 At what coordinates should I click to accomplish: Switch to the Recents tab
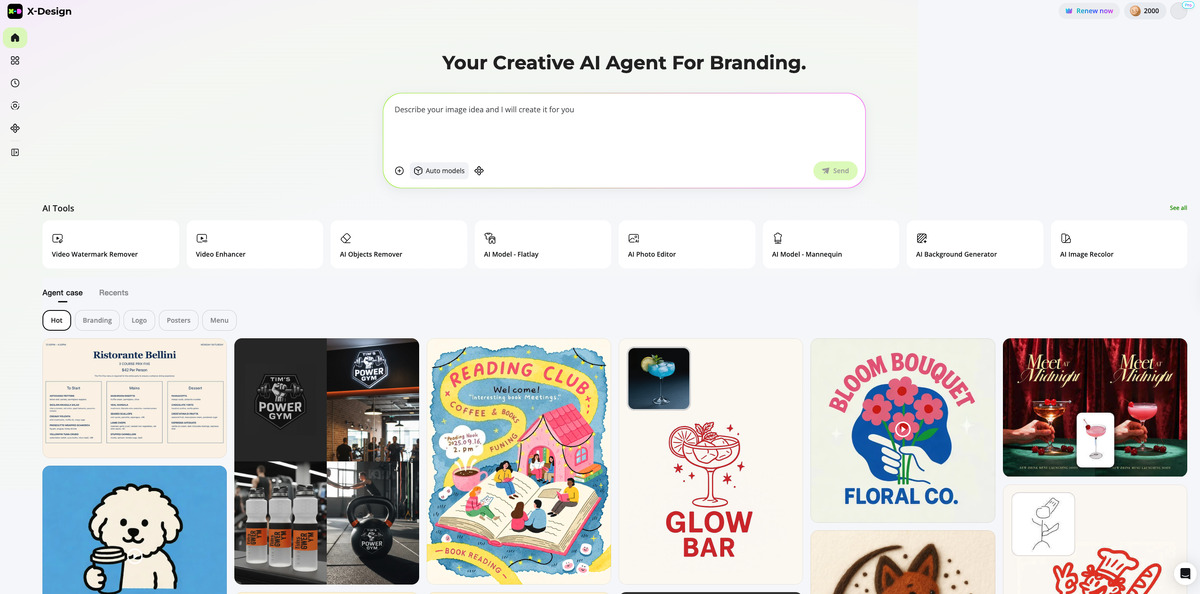(113, 293)
